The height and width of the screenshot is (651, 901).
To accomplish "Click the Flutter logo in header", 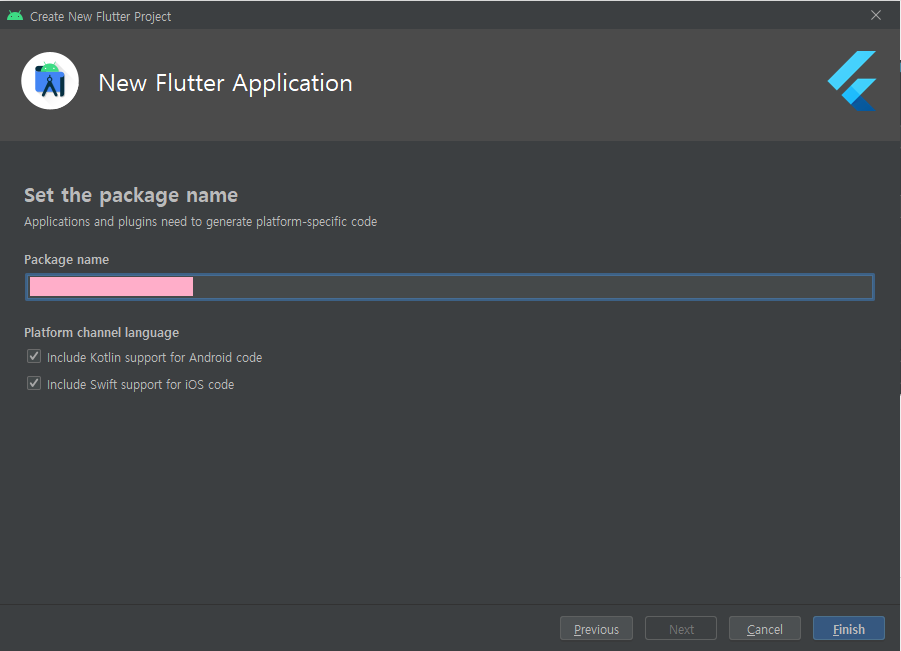I will click(852, 81).
